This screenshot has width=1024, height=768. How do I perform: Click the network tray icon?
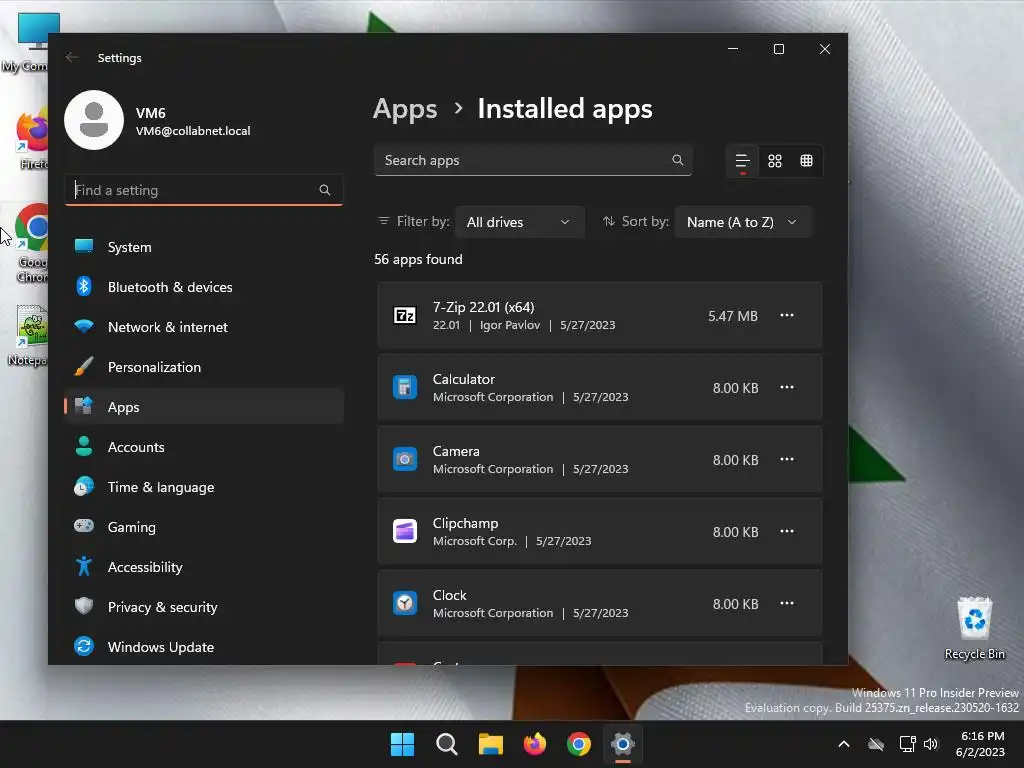coord(907,744)
